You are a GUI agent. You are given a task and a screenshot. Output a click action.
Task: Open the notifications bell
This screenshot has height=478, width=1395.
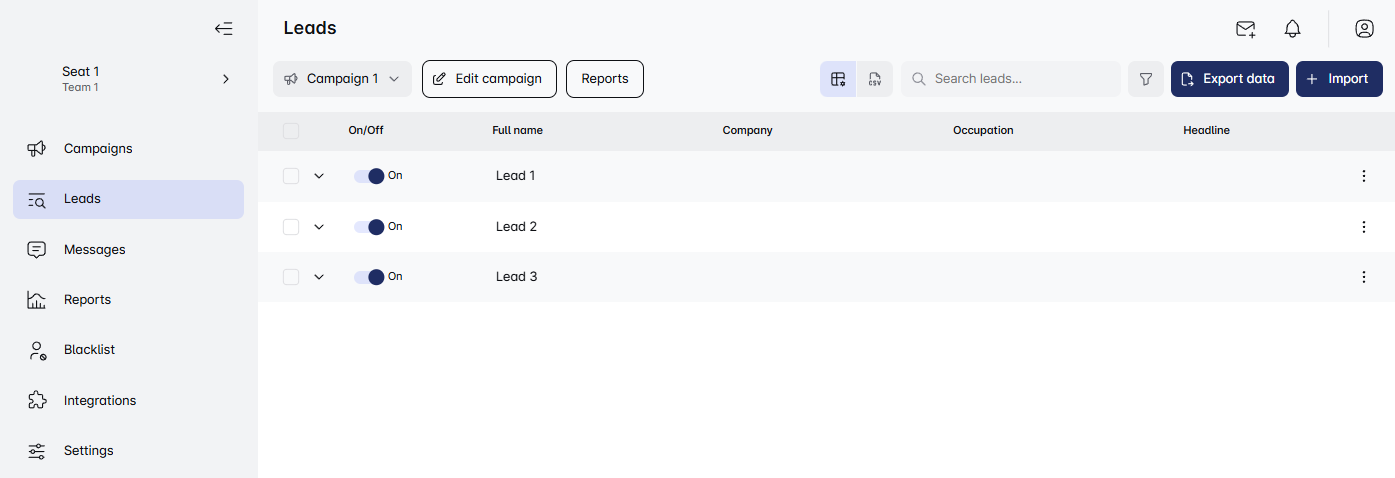(1293, 29)
